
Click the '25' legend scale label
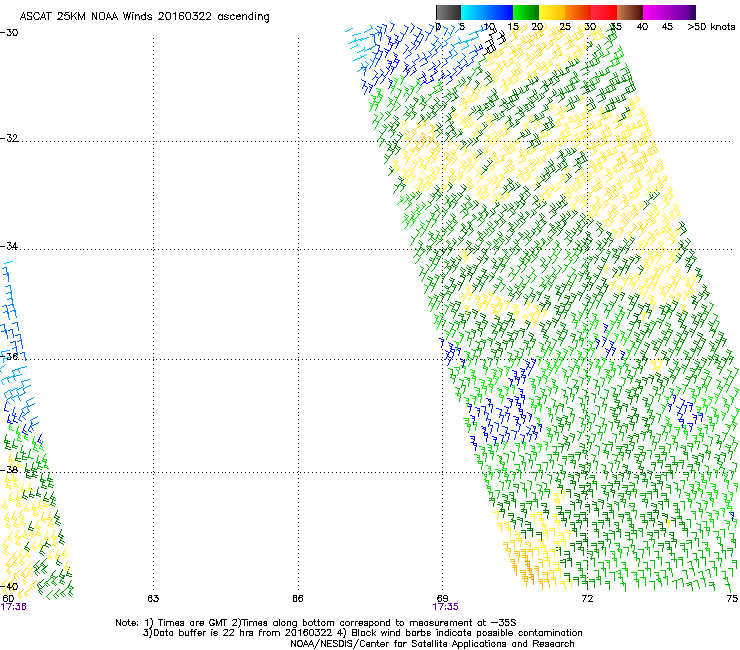click(564, 27)
